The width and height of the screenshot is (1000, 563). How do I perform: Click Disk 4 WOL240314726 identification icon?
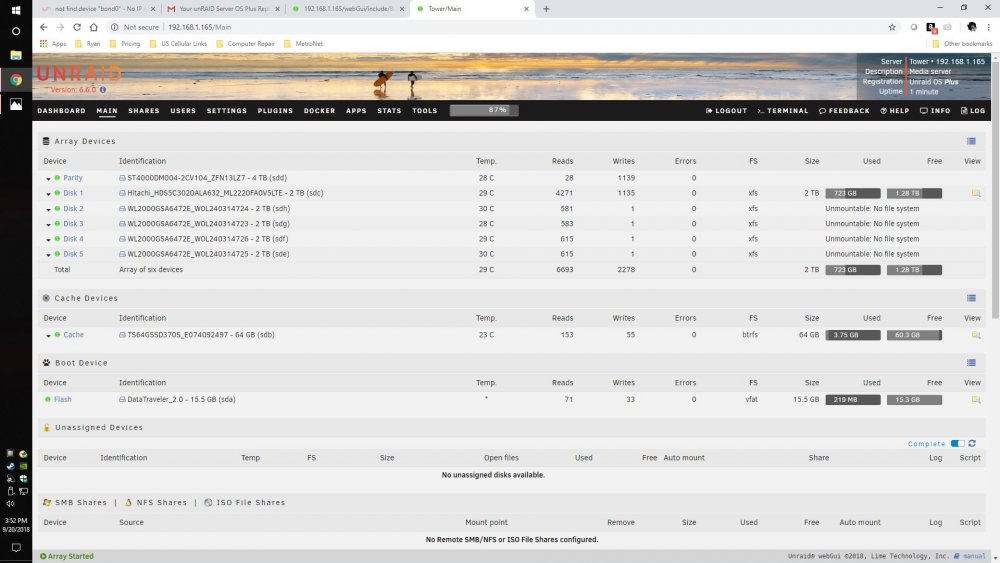122,239
